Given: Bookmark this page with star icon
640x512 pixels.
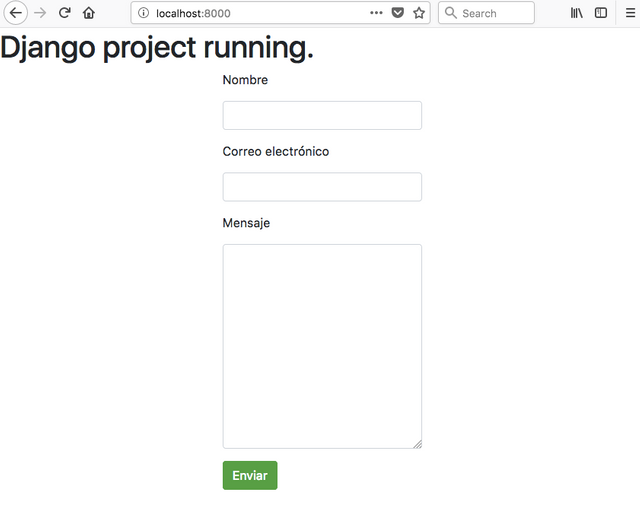Looking at the screenshot, I should [x=419, y=13].
